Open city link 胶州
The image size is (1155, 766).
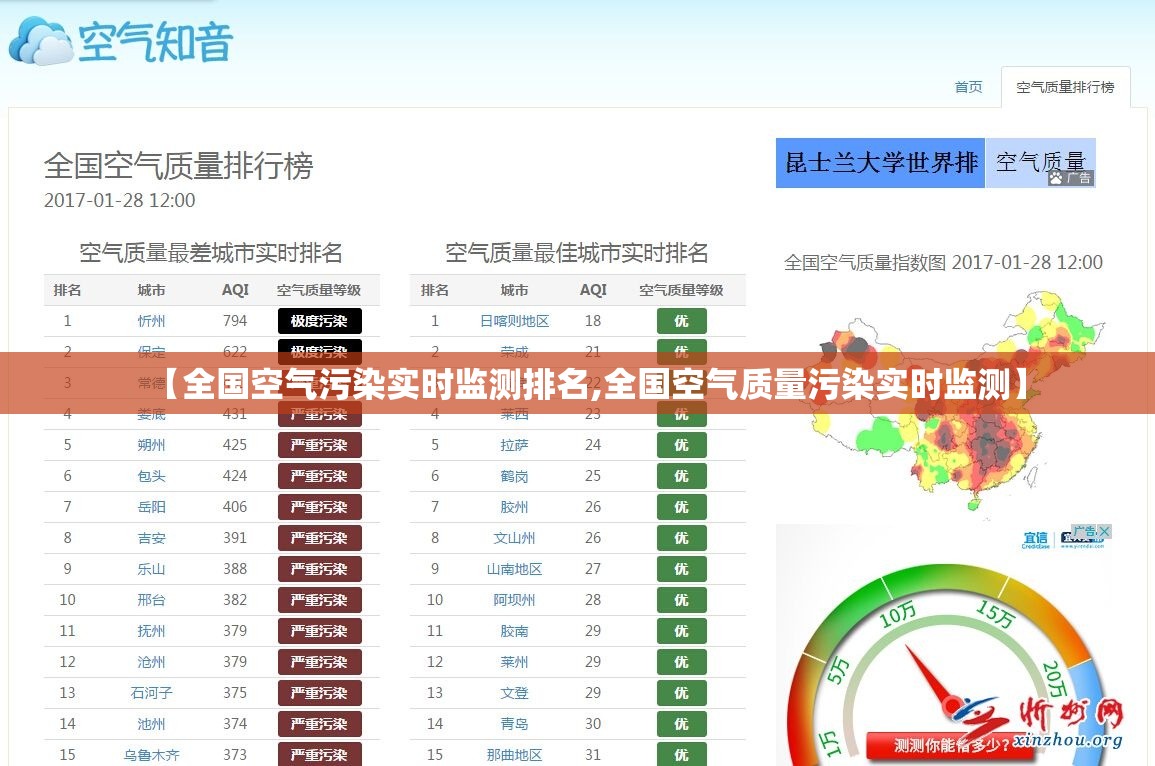(514, 507)
